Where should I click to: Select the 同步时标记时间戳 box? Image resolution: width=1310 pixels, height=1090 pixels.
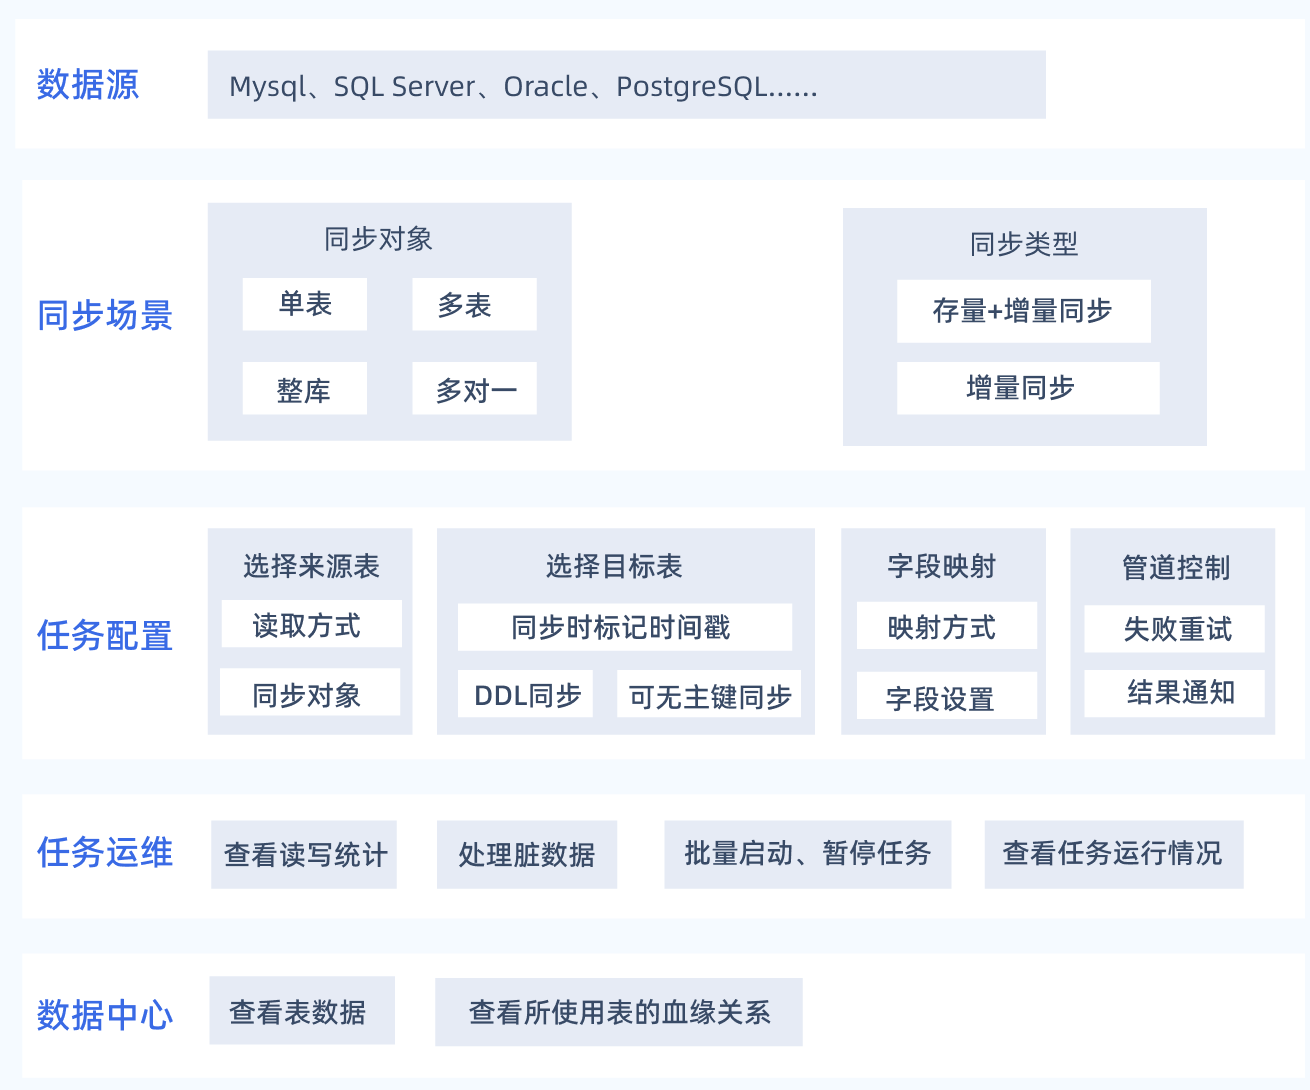coord(625,627)
